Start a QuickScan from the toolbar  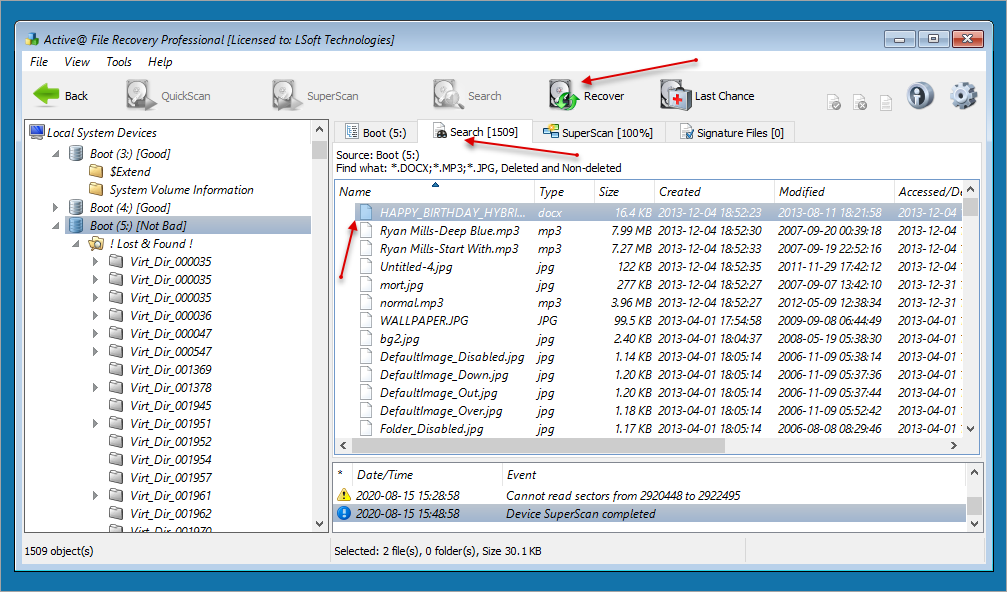pyautogui.click(x=168, y=96)
